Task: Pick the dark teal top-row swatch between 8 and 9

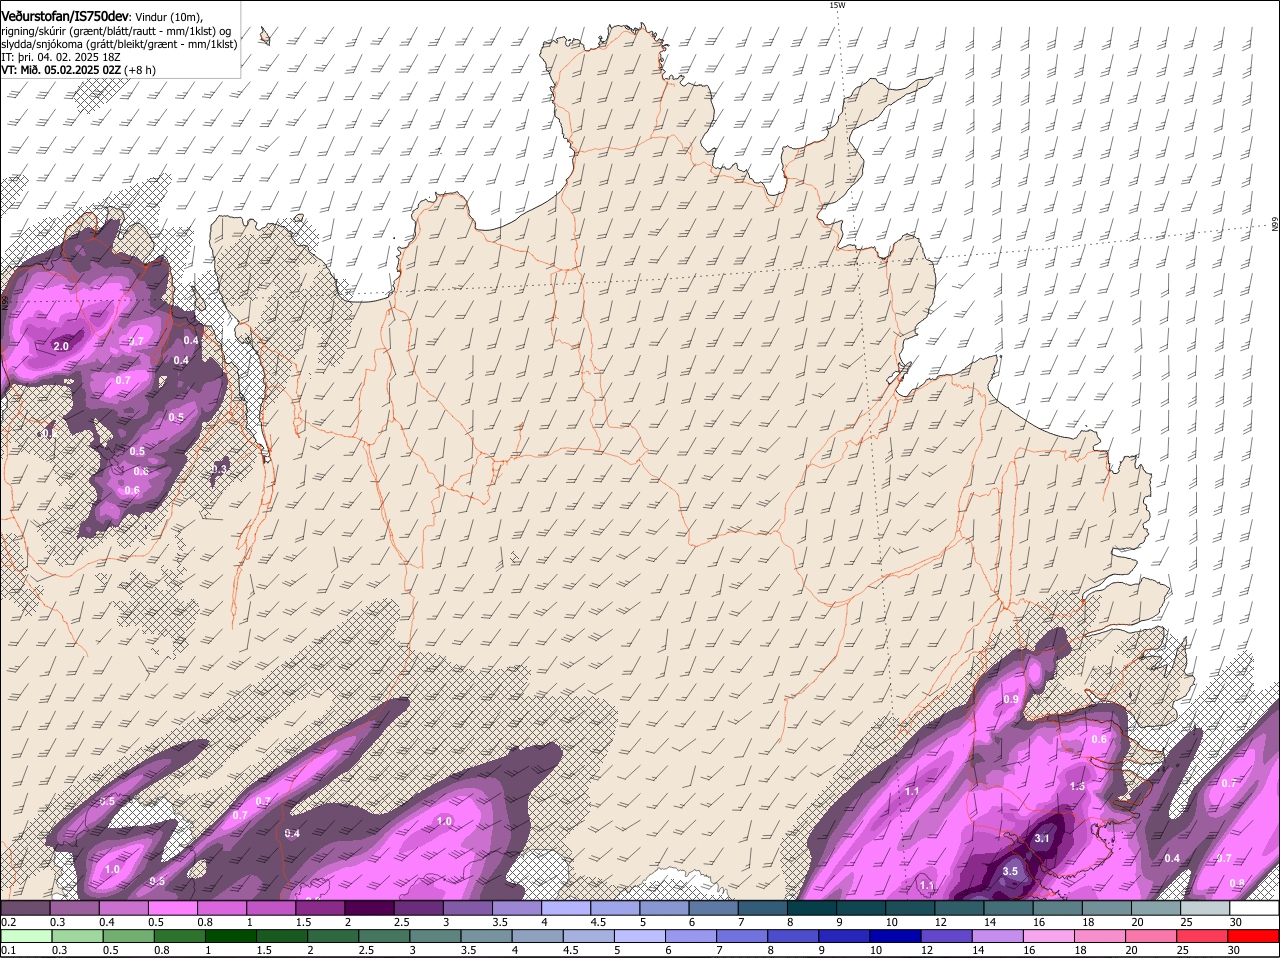Action: (x=811, y=908)
